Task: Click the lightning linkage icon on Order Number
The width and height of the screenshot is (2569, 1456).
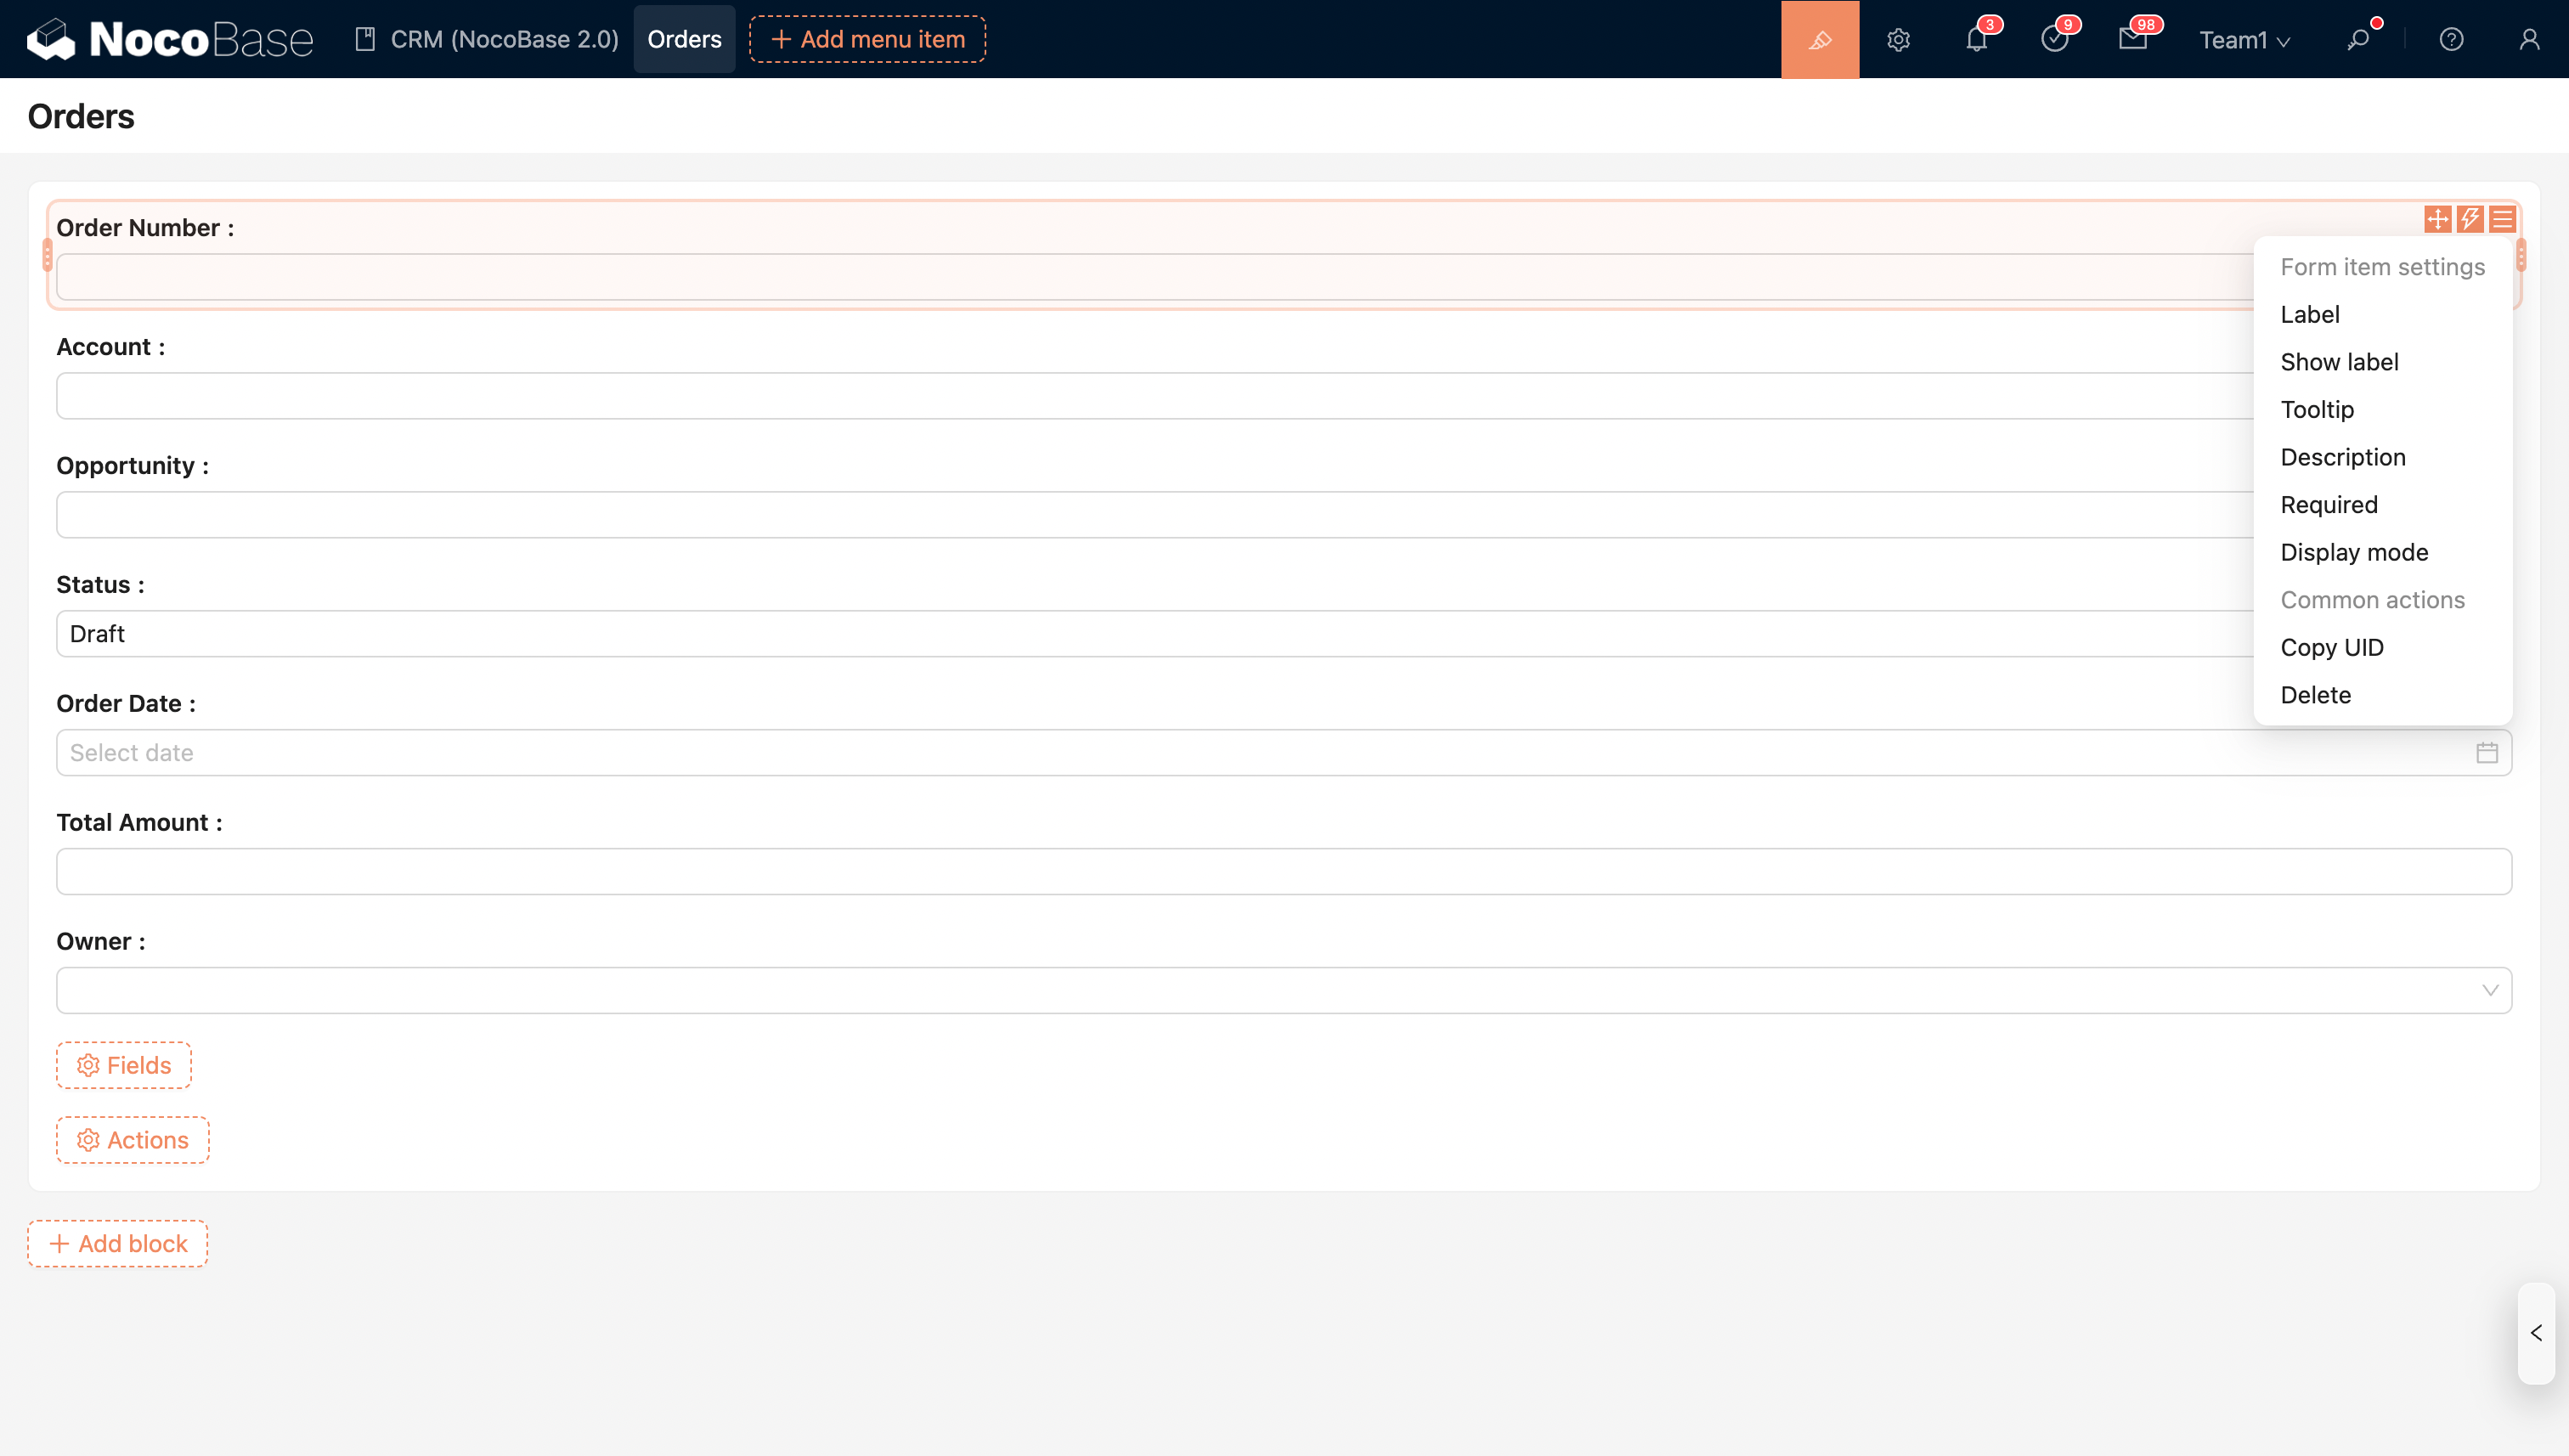Action: pyautogui.click(x=2470, y=219)
